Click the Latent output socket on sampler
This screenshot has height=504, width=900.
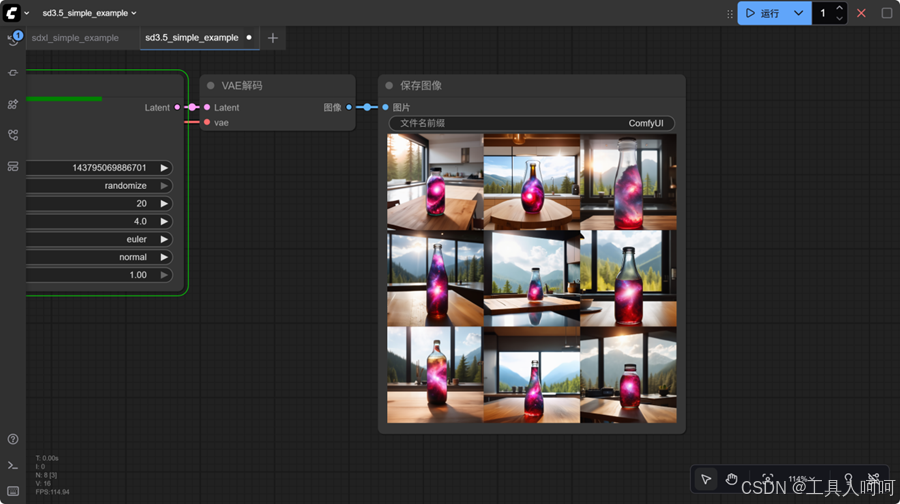pyautogui.click(x=177, y=107)
